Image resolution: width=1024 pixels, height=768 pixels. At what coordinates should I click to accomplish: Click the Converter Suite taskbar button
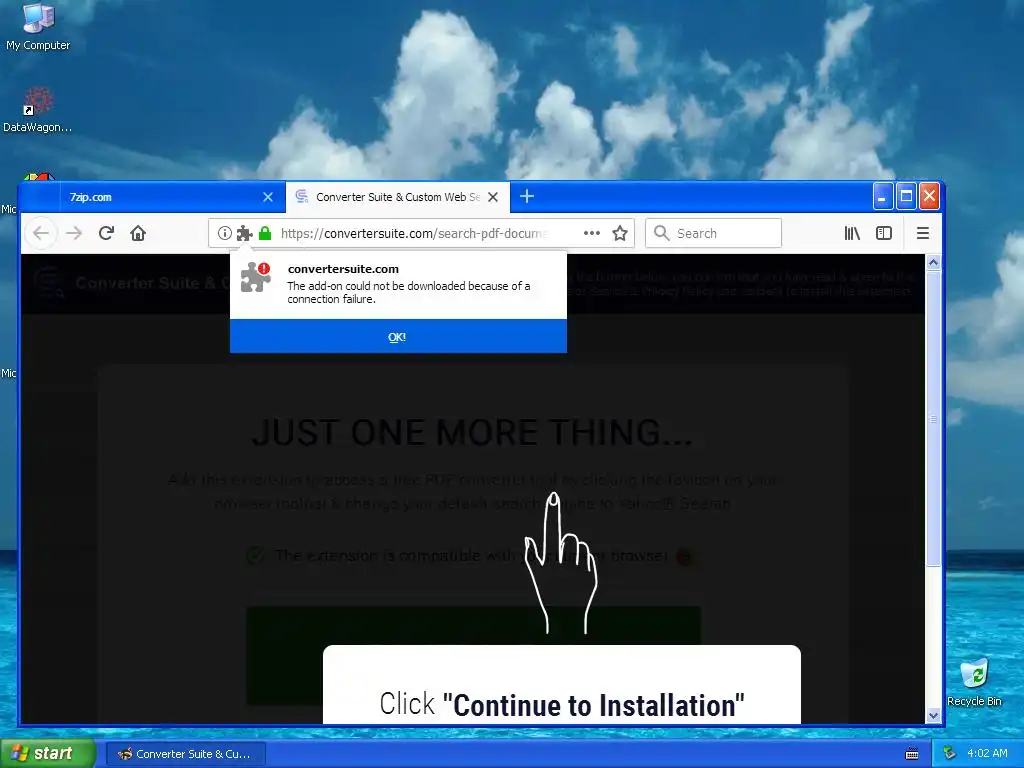click(x=185, y=754)
